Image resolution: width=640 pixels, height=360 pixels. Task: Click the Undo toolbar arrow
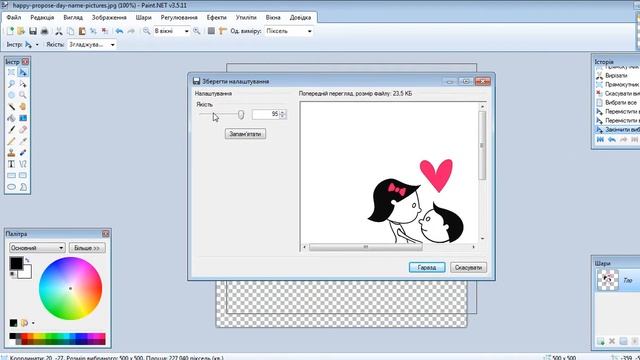point(119,31)
